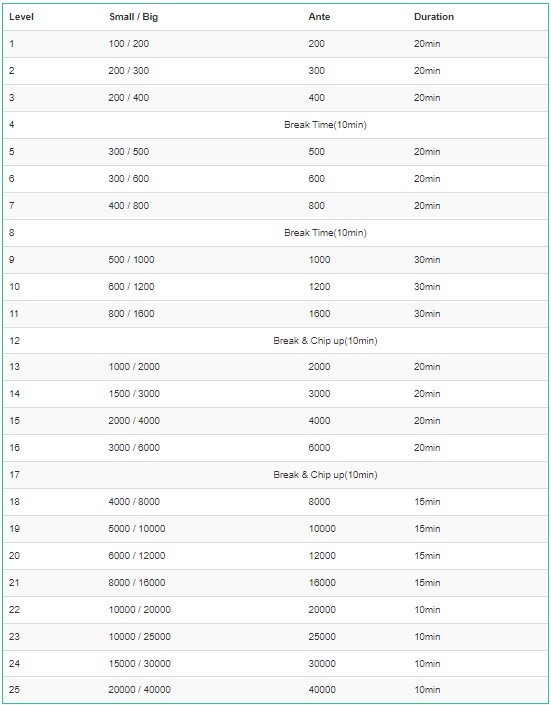Select the 100 / 200 blinds cell
The height and width of the screenshot is (705, 551).
click(x=129, y=44)
